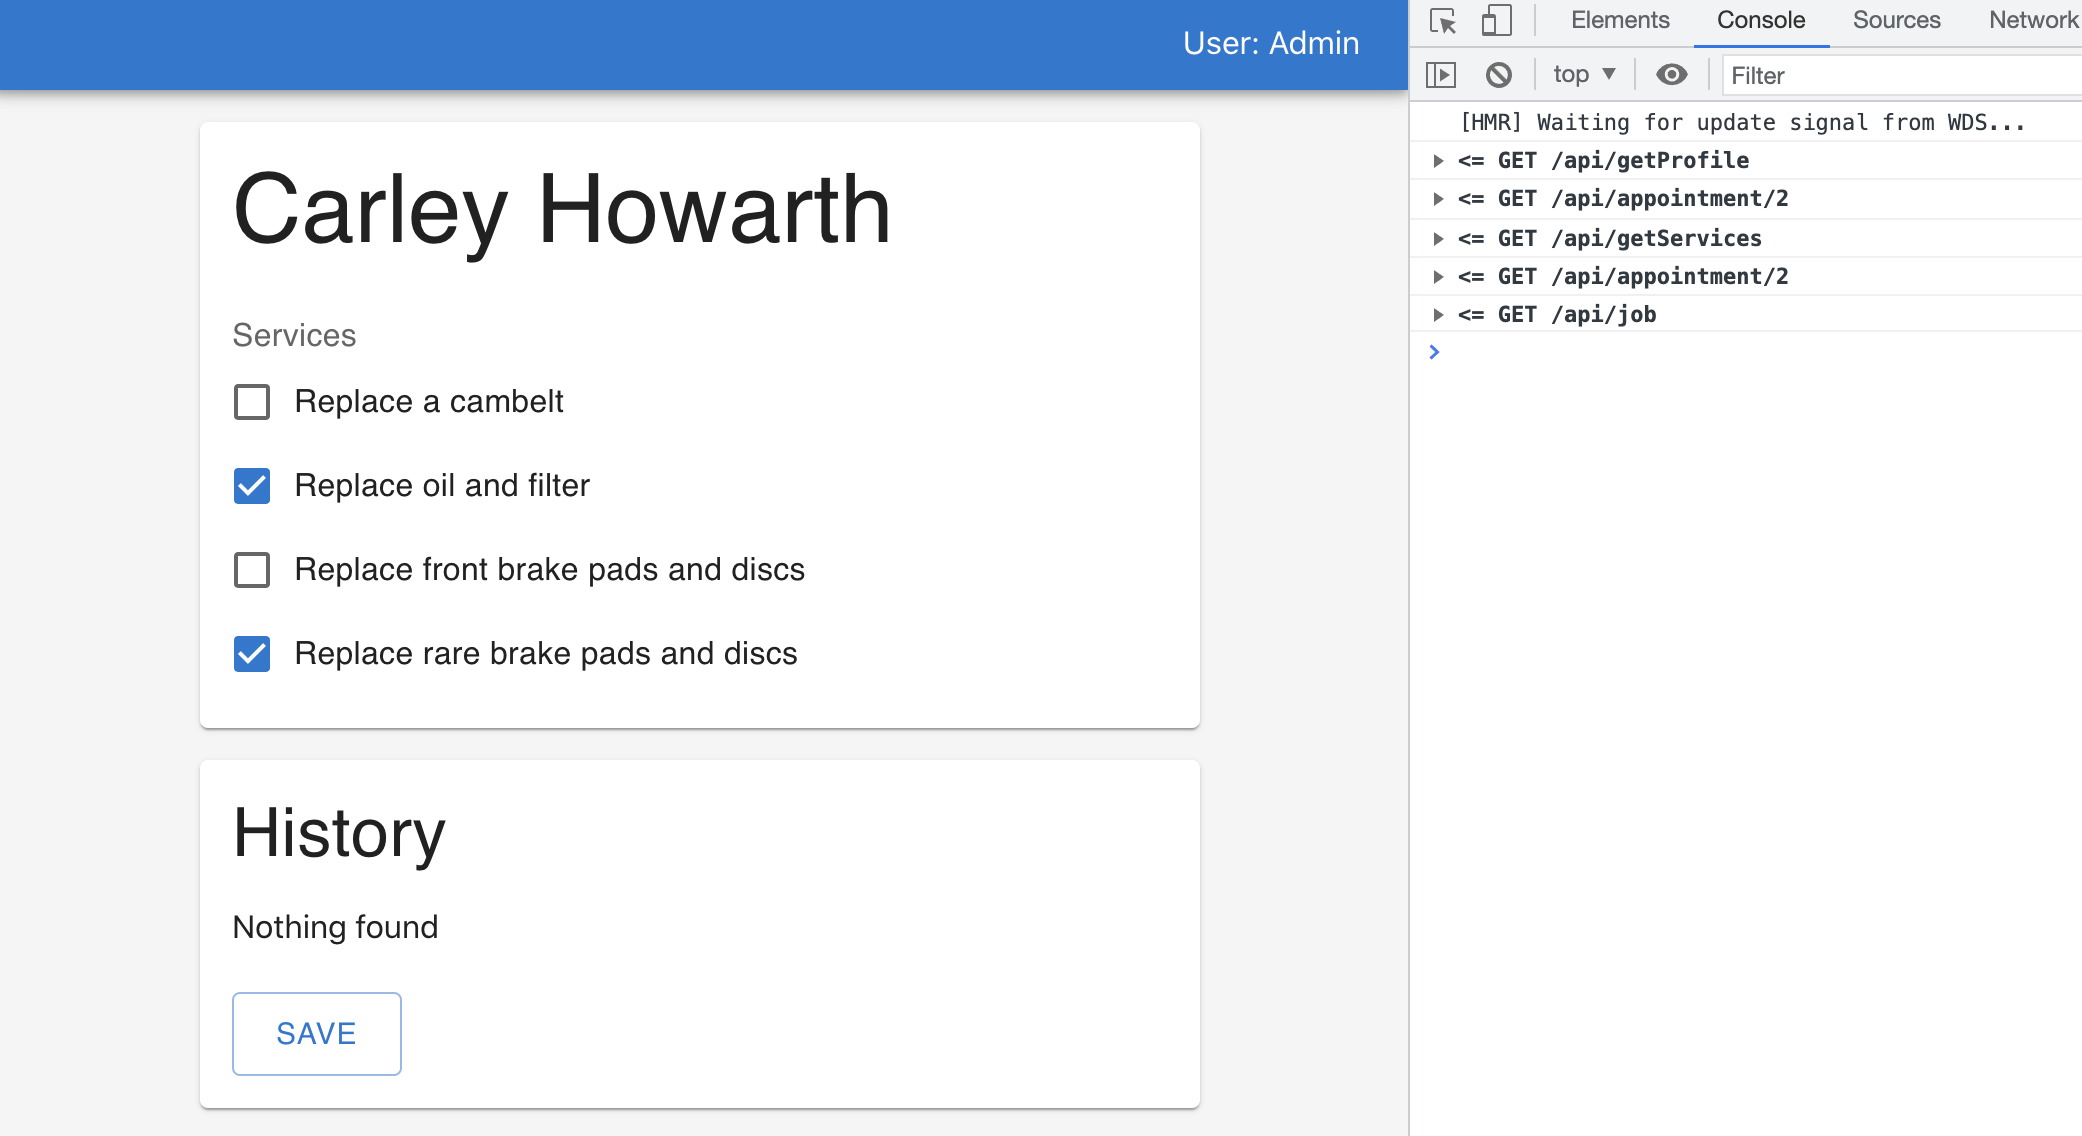Viewport: 2082px width, 1136px height.
Task: Click the live expression eye icon
Action: click(1671, 75)
